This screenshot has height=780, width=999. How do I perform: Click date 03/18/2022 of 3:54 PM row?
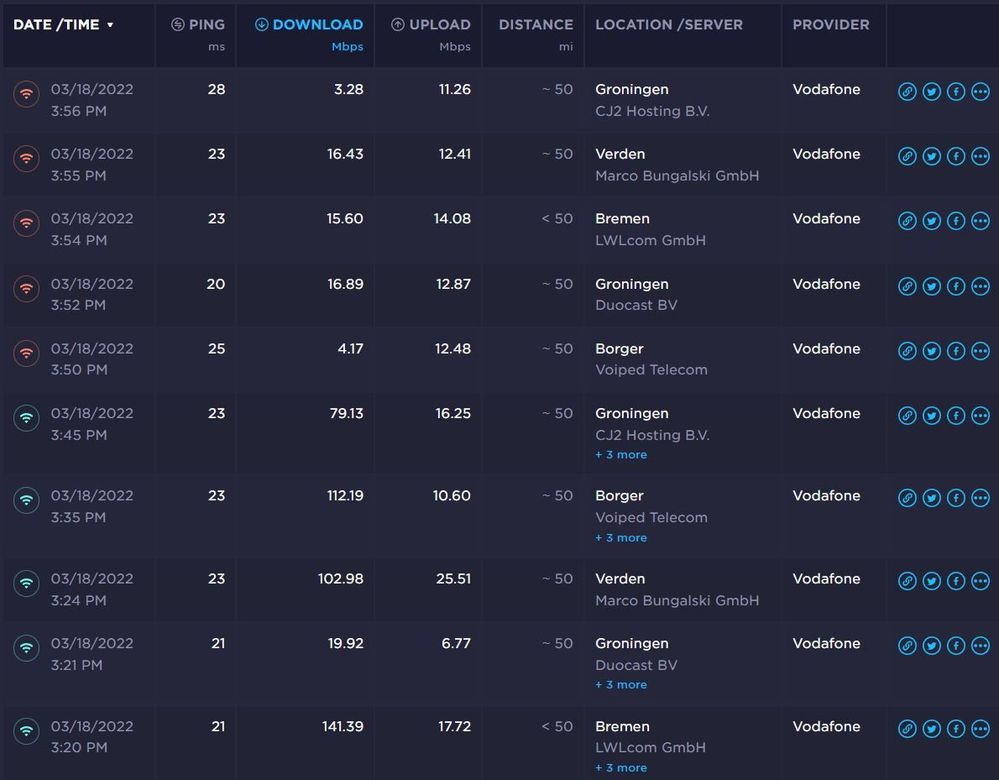[92, 219]
